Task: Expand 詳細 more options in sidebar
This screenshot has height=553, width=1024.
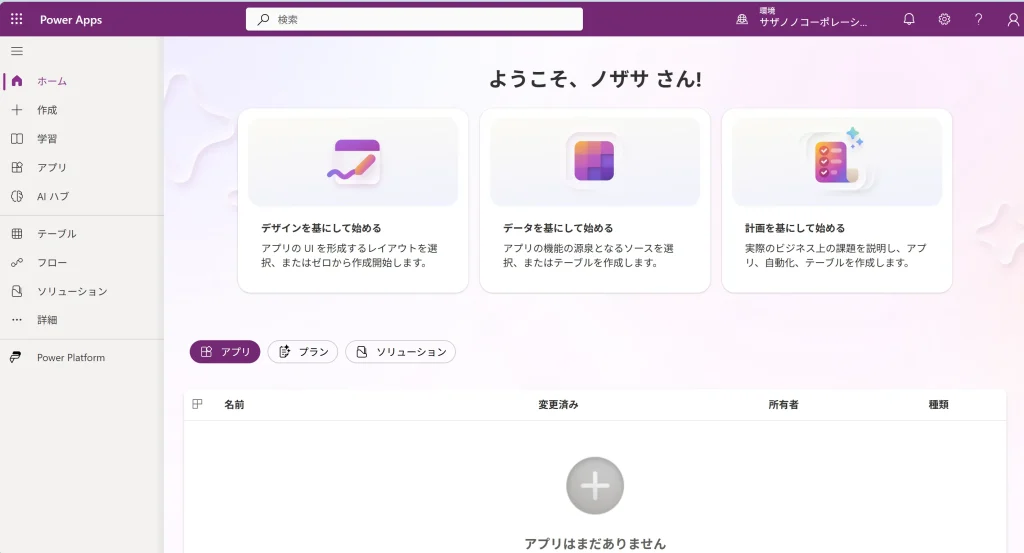Action: click(x=47, y=320)
